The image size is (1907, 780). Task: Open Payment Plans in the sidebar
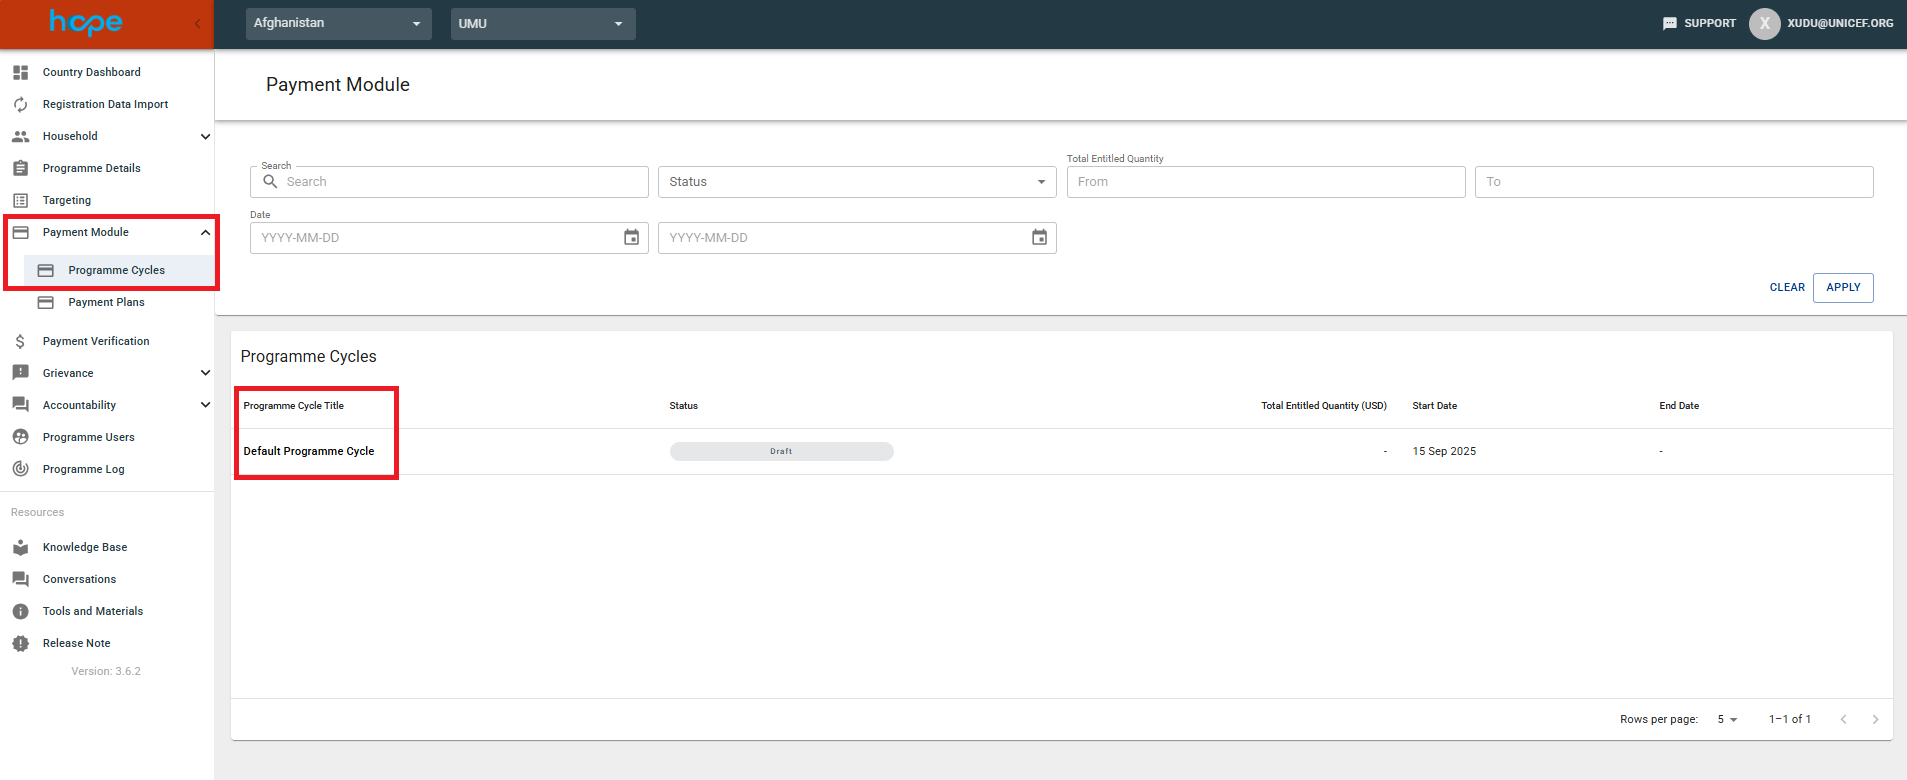point(106,302)
